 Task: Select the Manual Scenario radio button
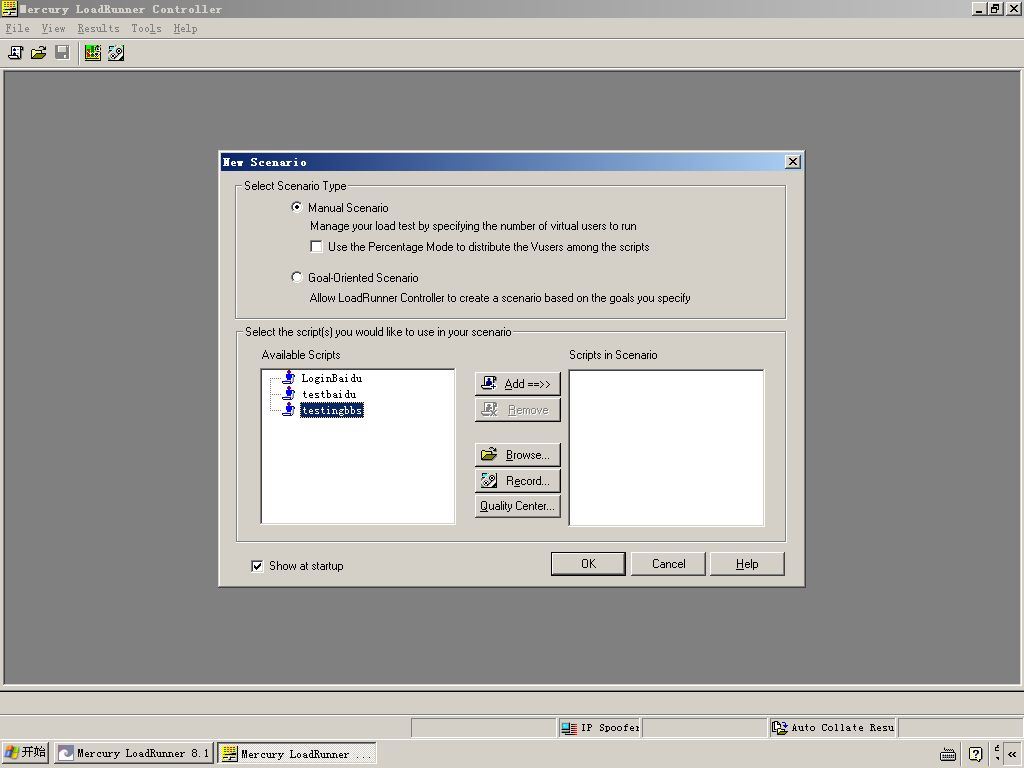pyautogui.click(x=296, y=207)
